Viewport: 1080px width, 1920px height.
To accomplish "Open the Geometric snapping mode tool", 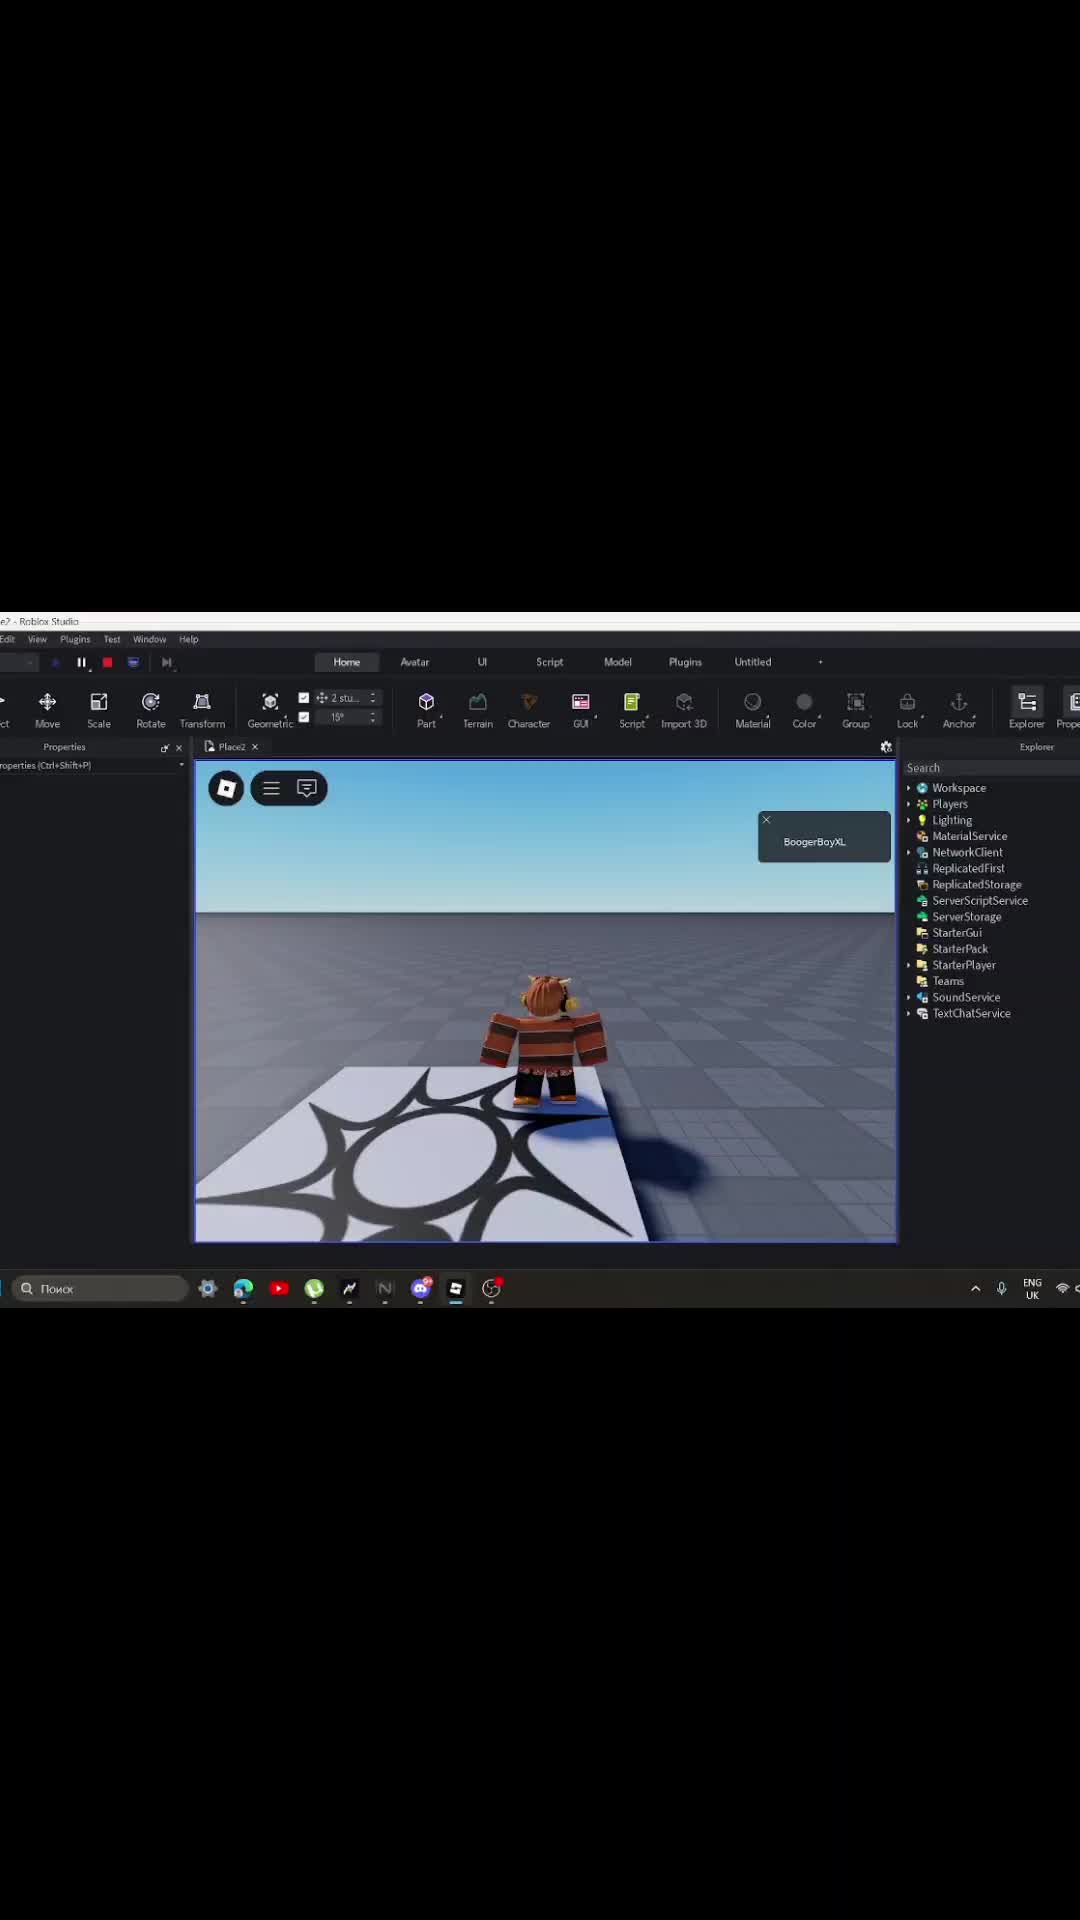I will click(270, 710).
